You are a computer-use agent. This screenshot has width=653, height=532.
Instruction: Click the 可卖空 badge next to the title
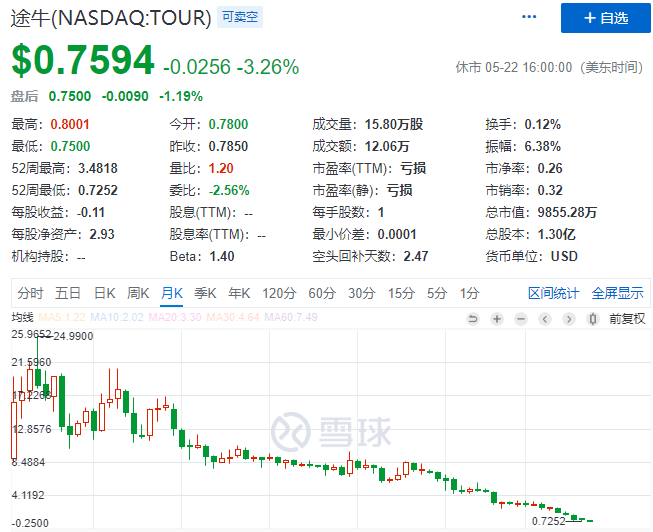[x=239, y=18]
